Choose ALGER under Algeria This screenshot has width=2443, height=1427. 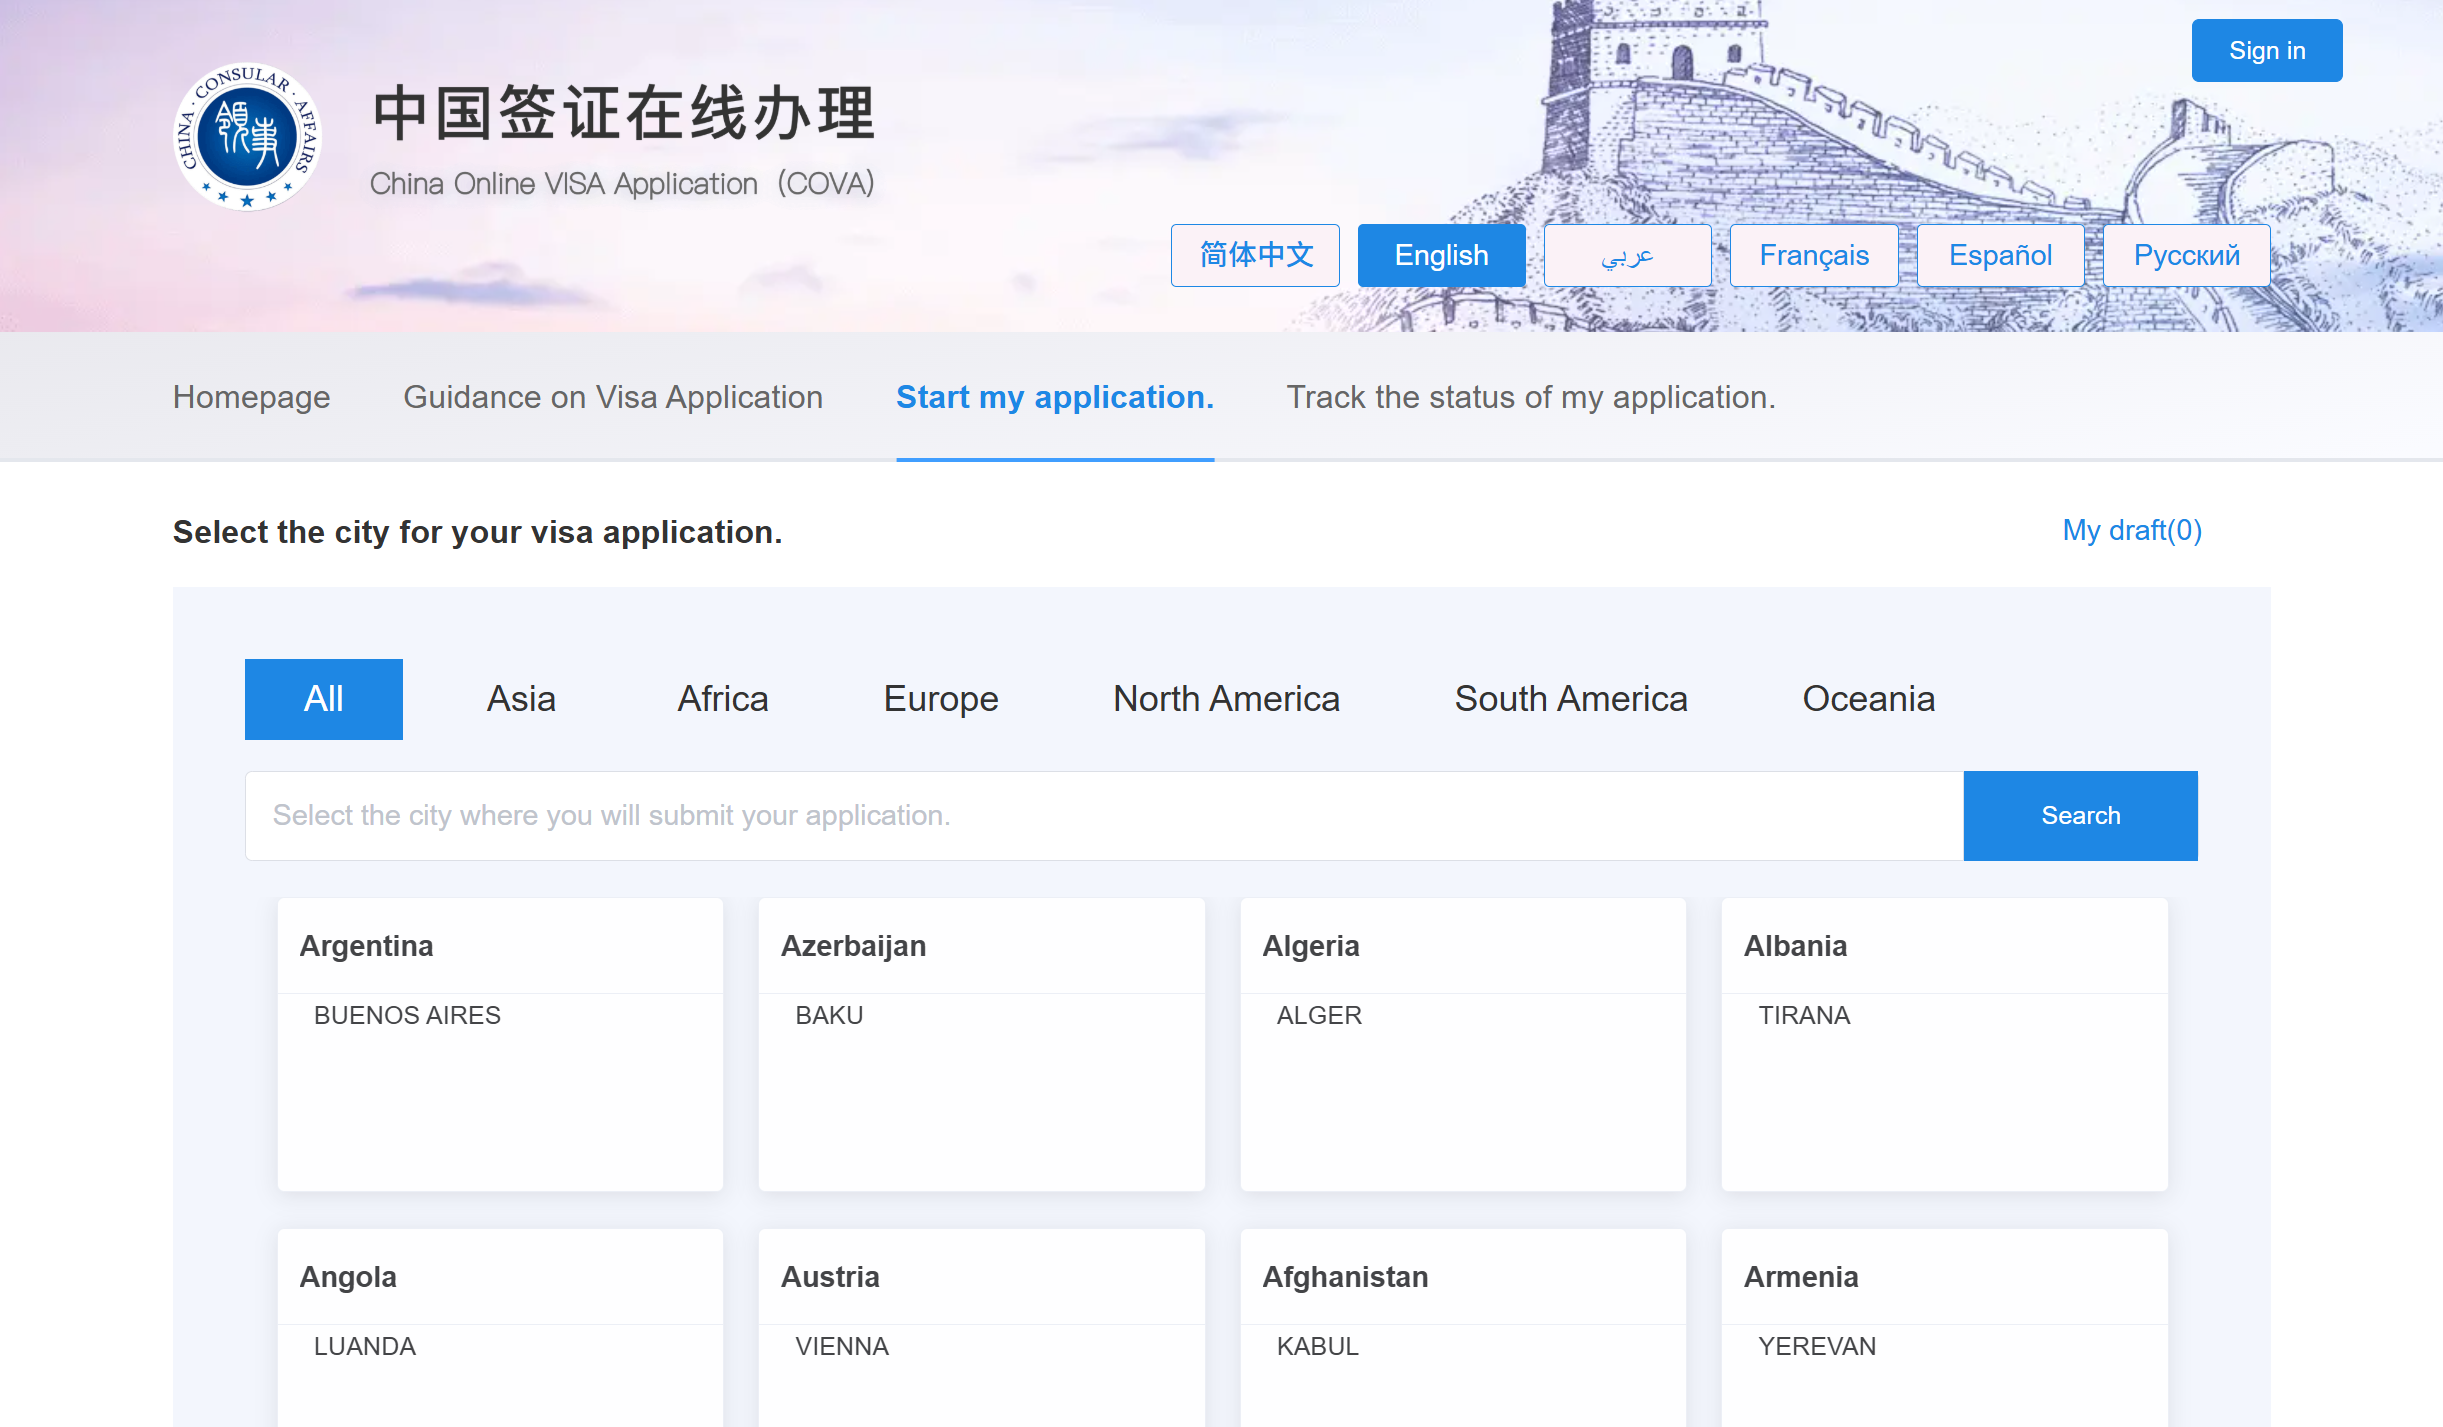[1319, 1015]
